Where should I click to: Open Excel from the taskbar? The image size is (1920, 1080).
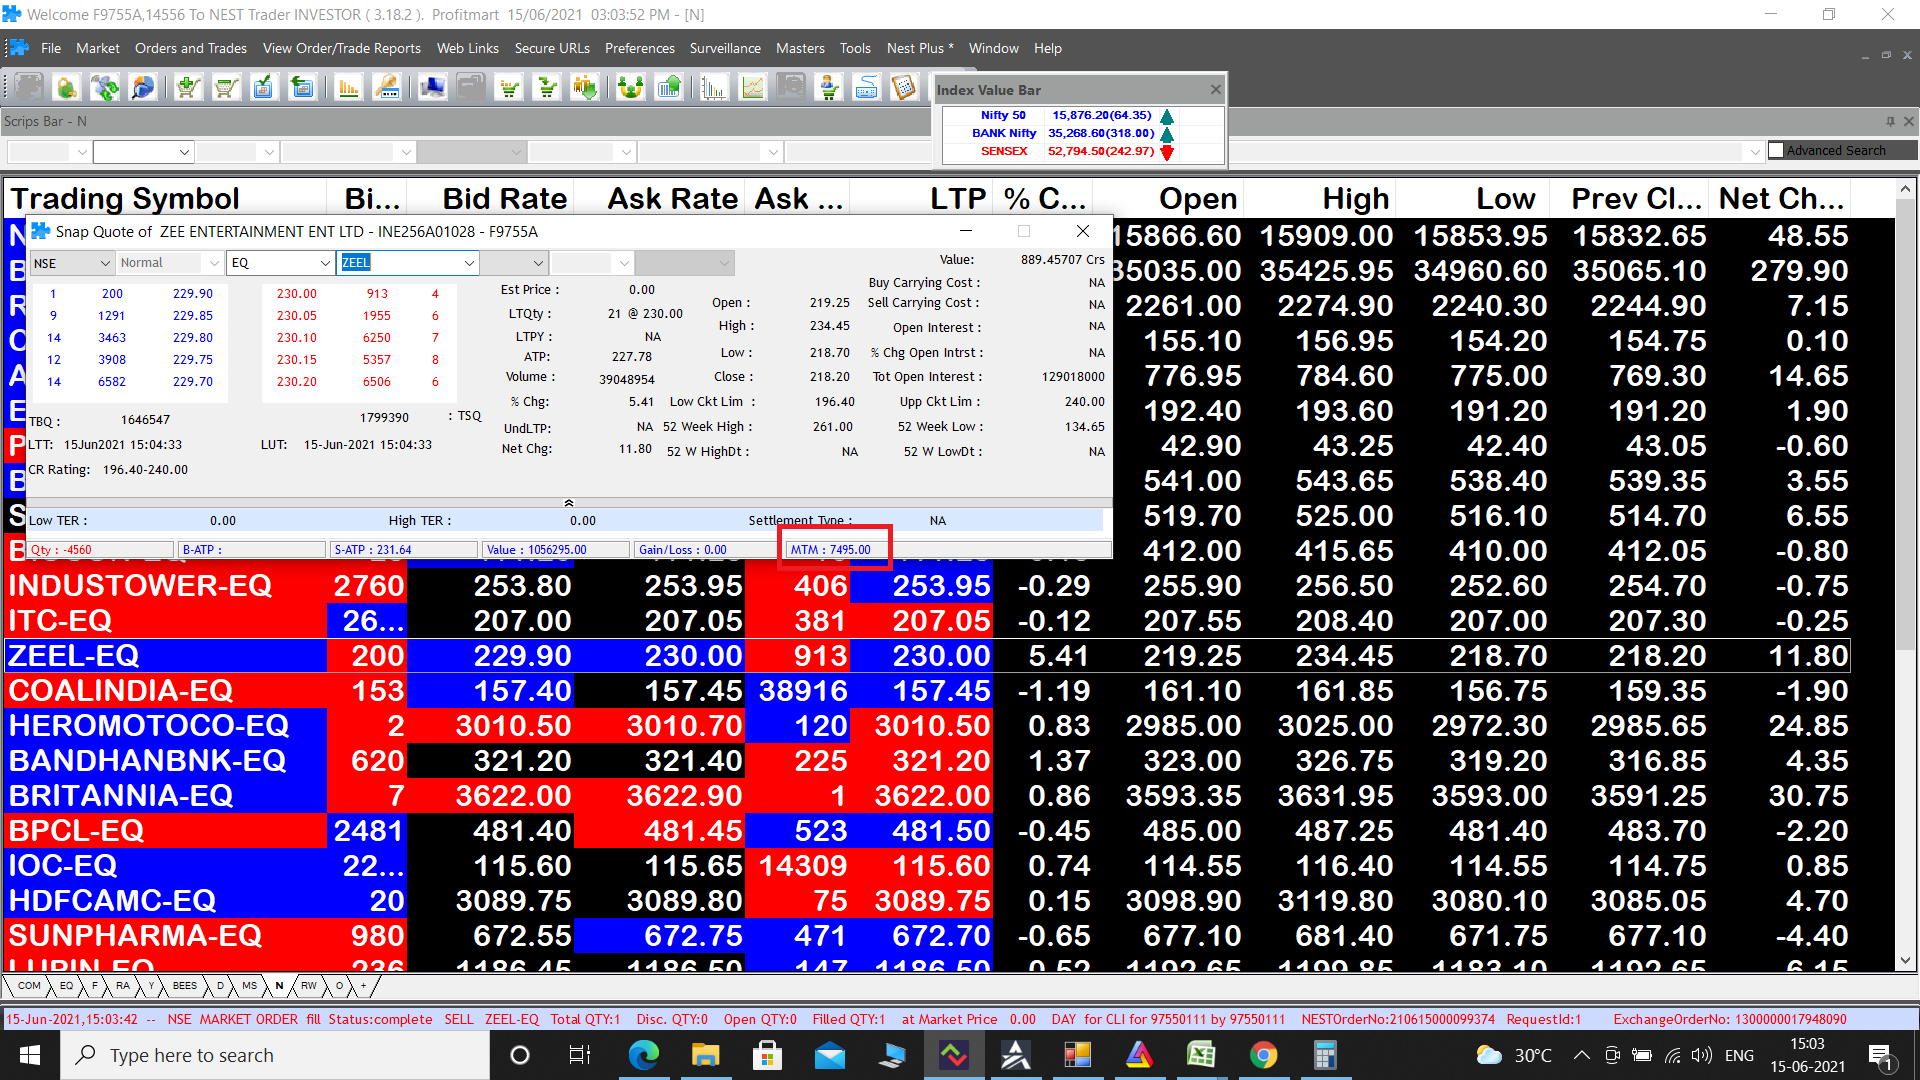pyautogui.click(x=1201, y=1055)
